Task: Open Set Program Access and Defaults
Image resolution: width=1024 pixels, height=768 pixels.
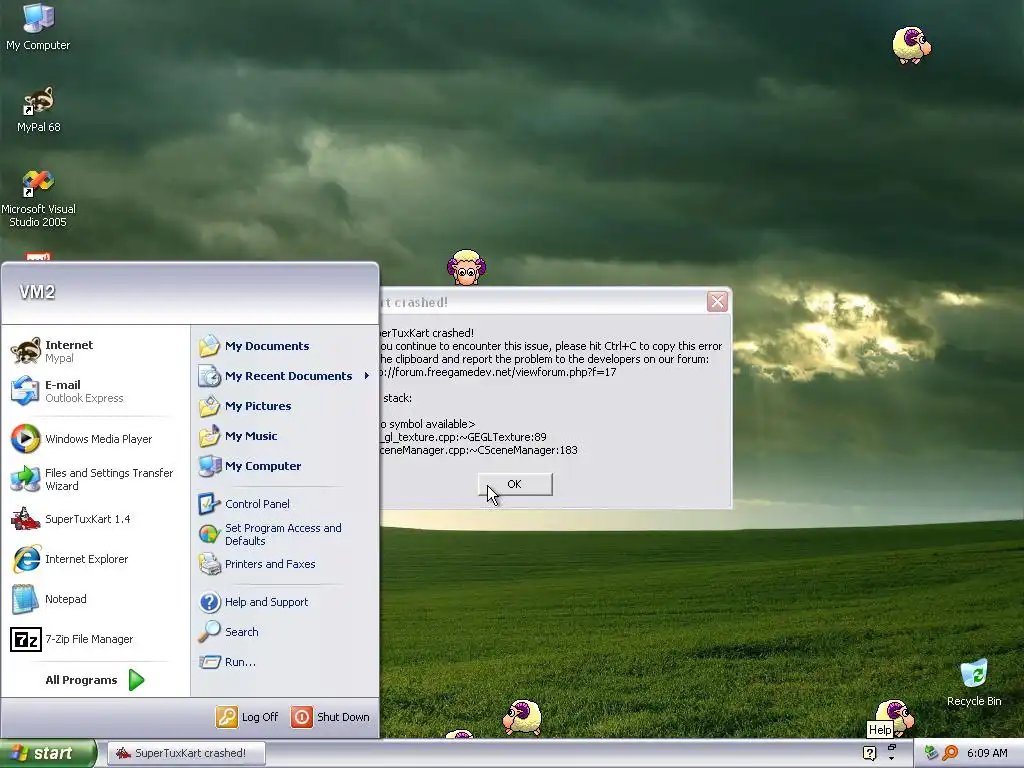Action: [270, 534]
